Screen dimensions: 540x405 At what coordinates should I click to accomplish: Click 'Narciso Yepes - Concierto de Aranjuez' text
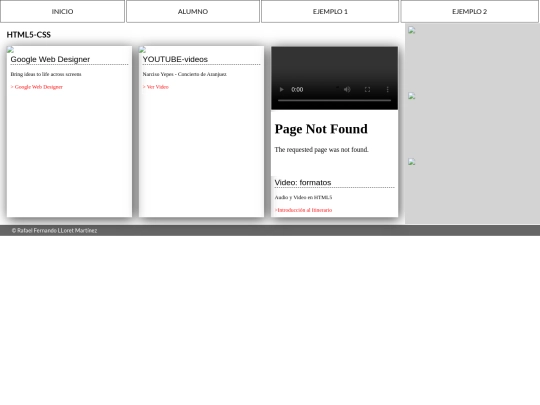[185, 74]
